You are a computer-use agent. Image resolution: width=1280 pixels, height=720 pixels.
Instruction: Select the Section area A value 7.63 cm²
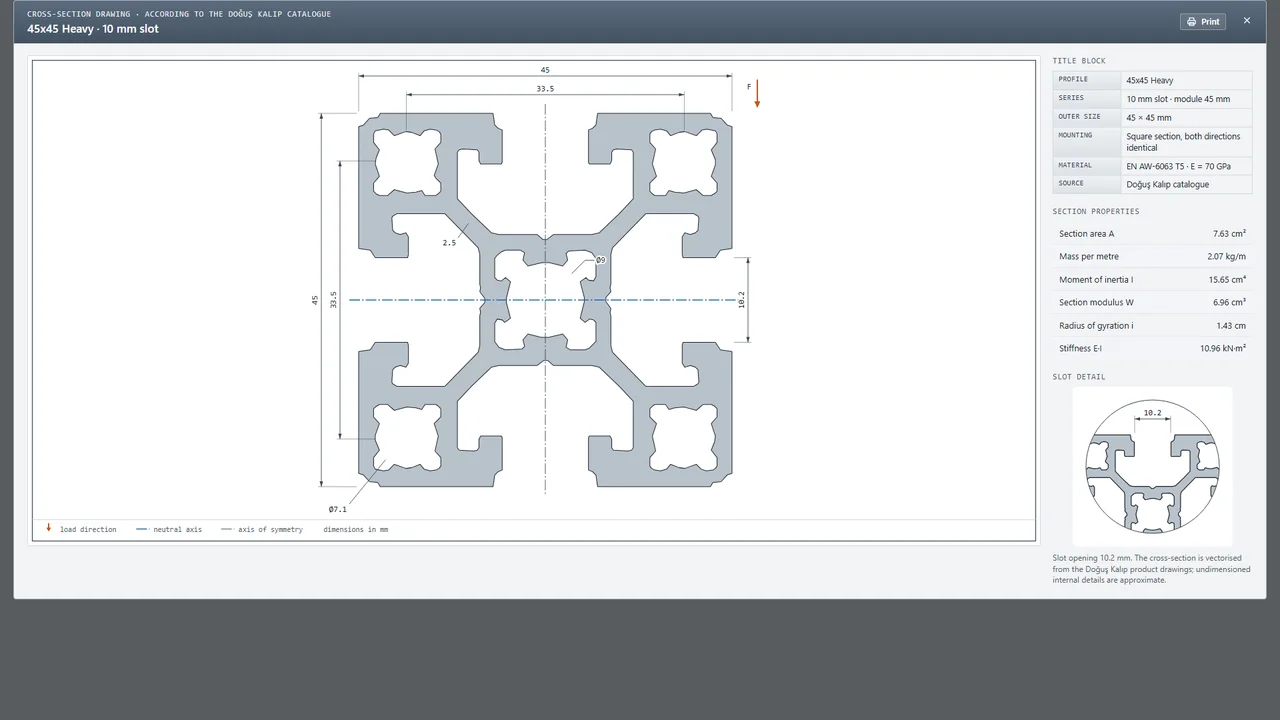[1228, 233]
